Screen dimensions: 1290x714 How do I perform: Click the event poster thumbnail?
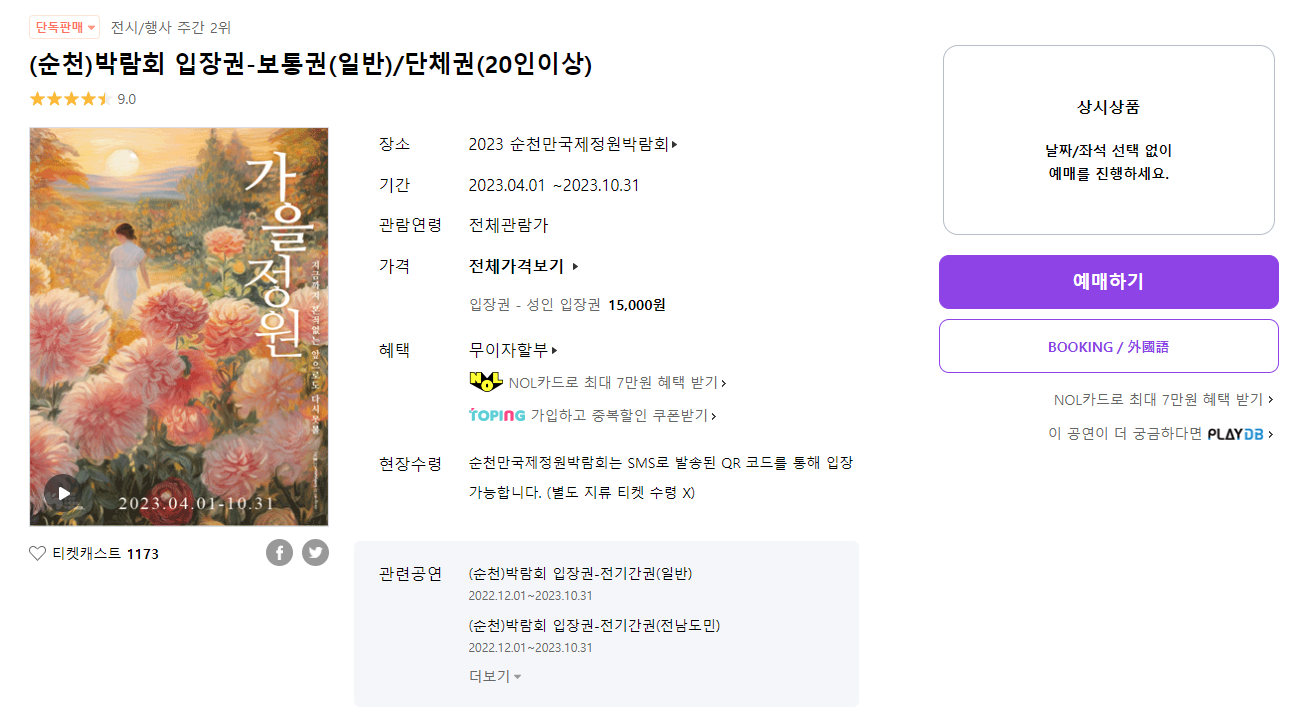178,327
